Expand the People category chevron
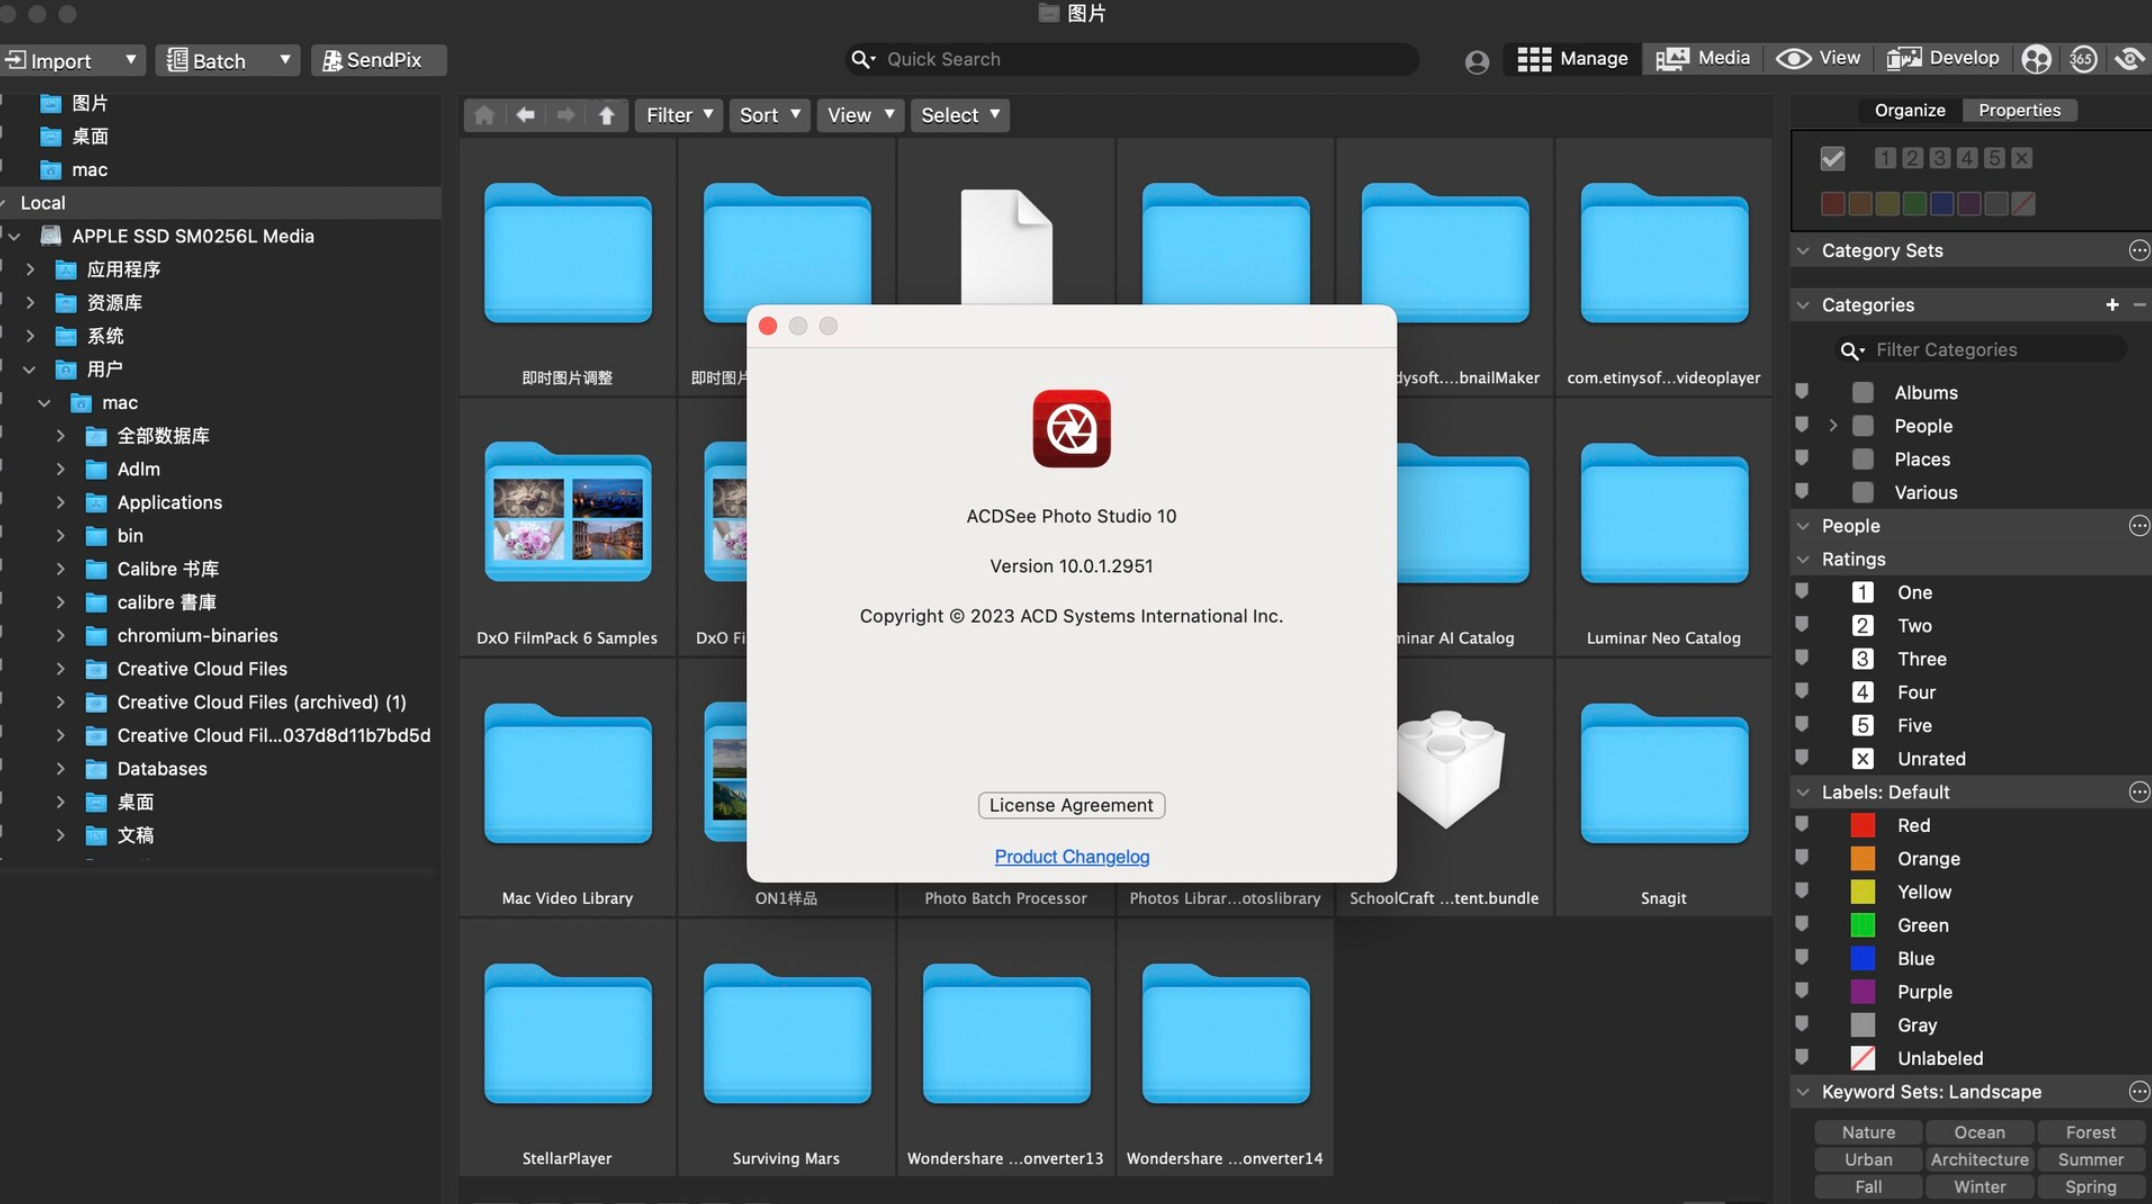The height and width of the screenshot is (1204, 2152). coord(1833,426)
